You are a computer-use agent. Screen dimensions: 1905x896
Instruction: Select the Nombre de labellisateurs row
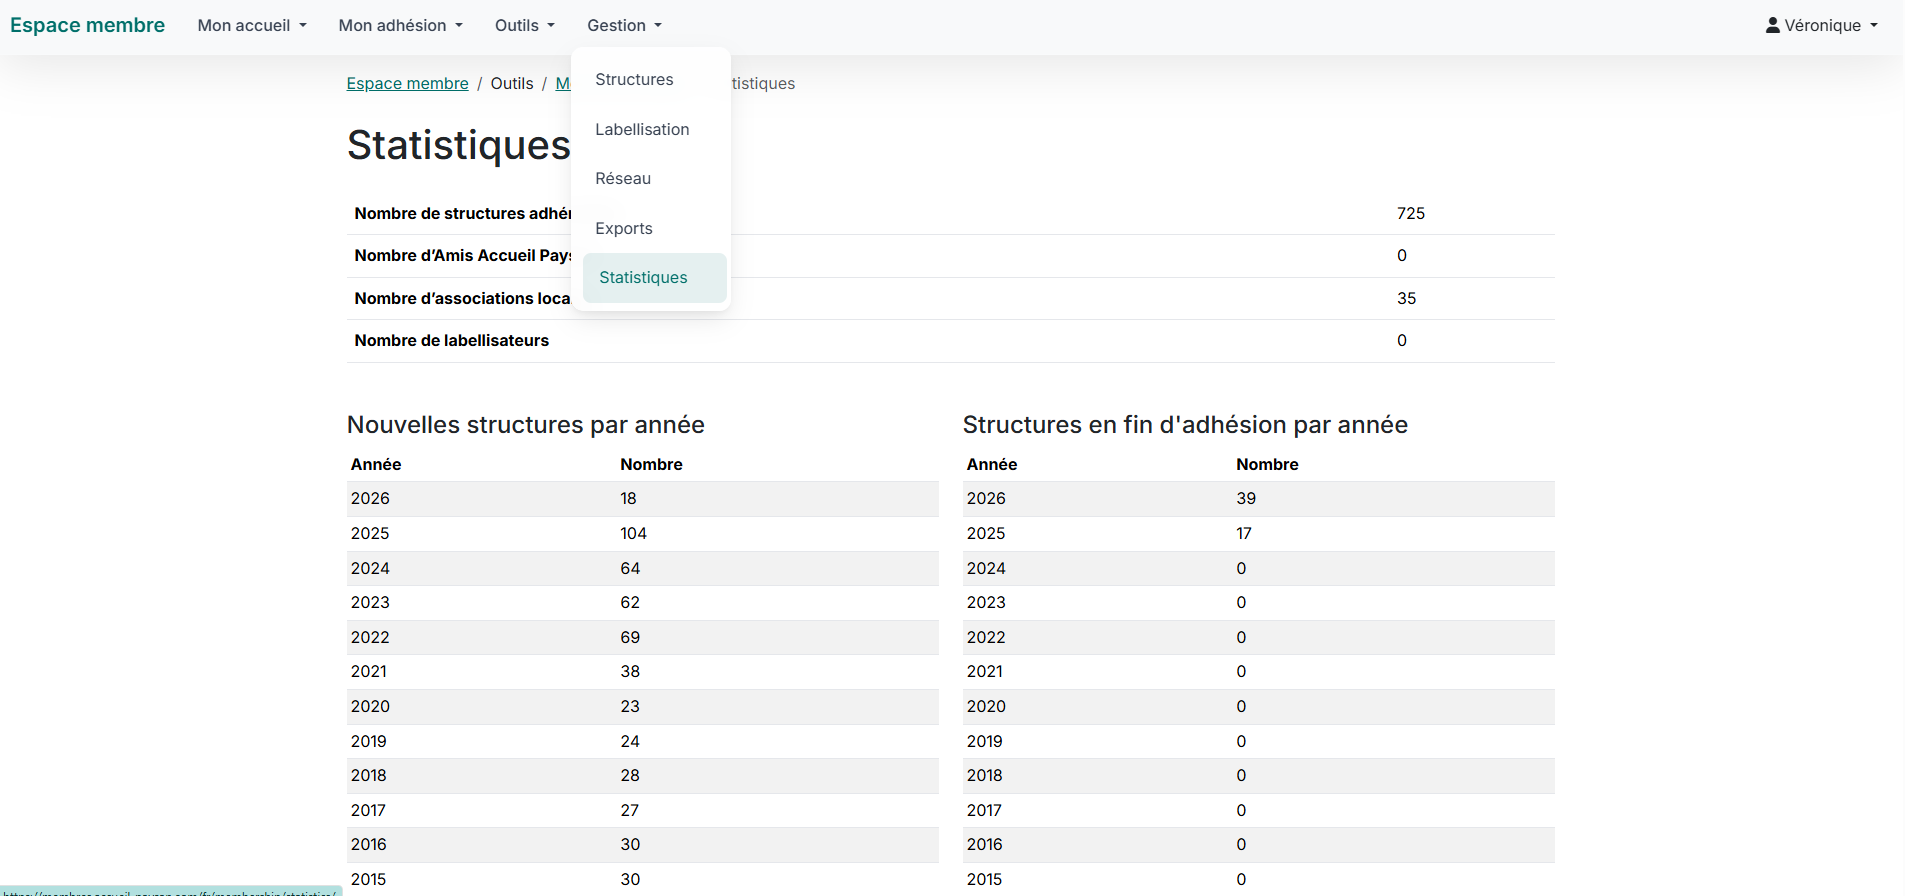pyautogui.click(x=451, y=341)
